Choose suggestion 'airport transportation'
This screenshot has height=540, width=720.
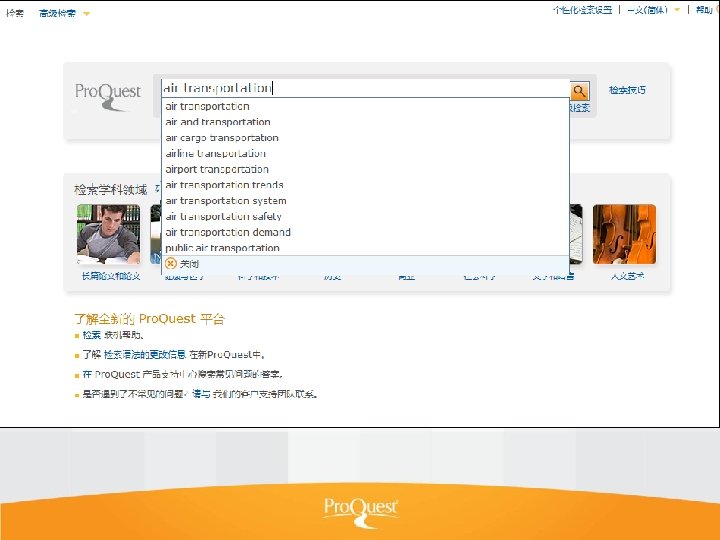366,169
